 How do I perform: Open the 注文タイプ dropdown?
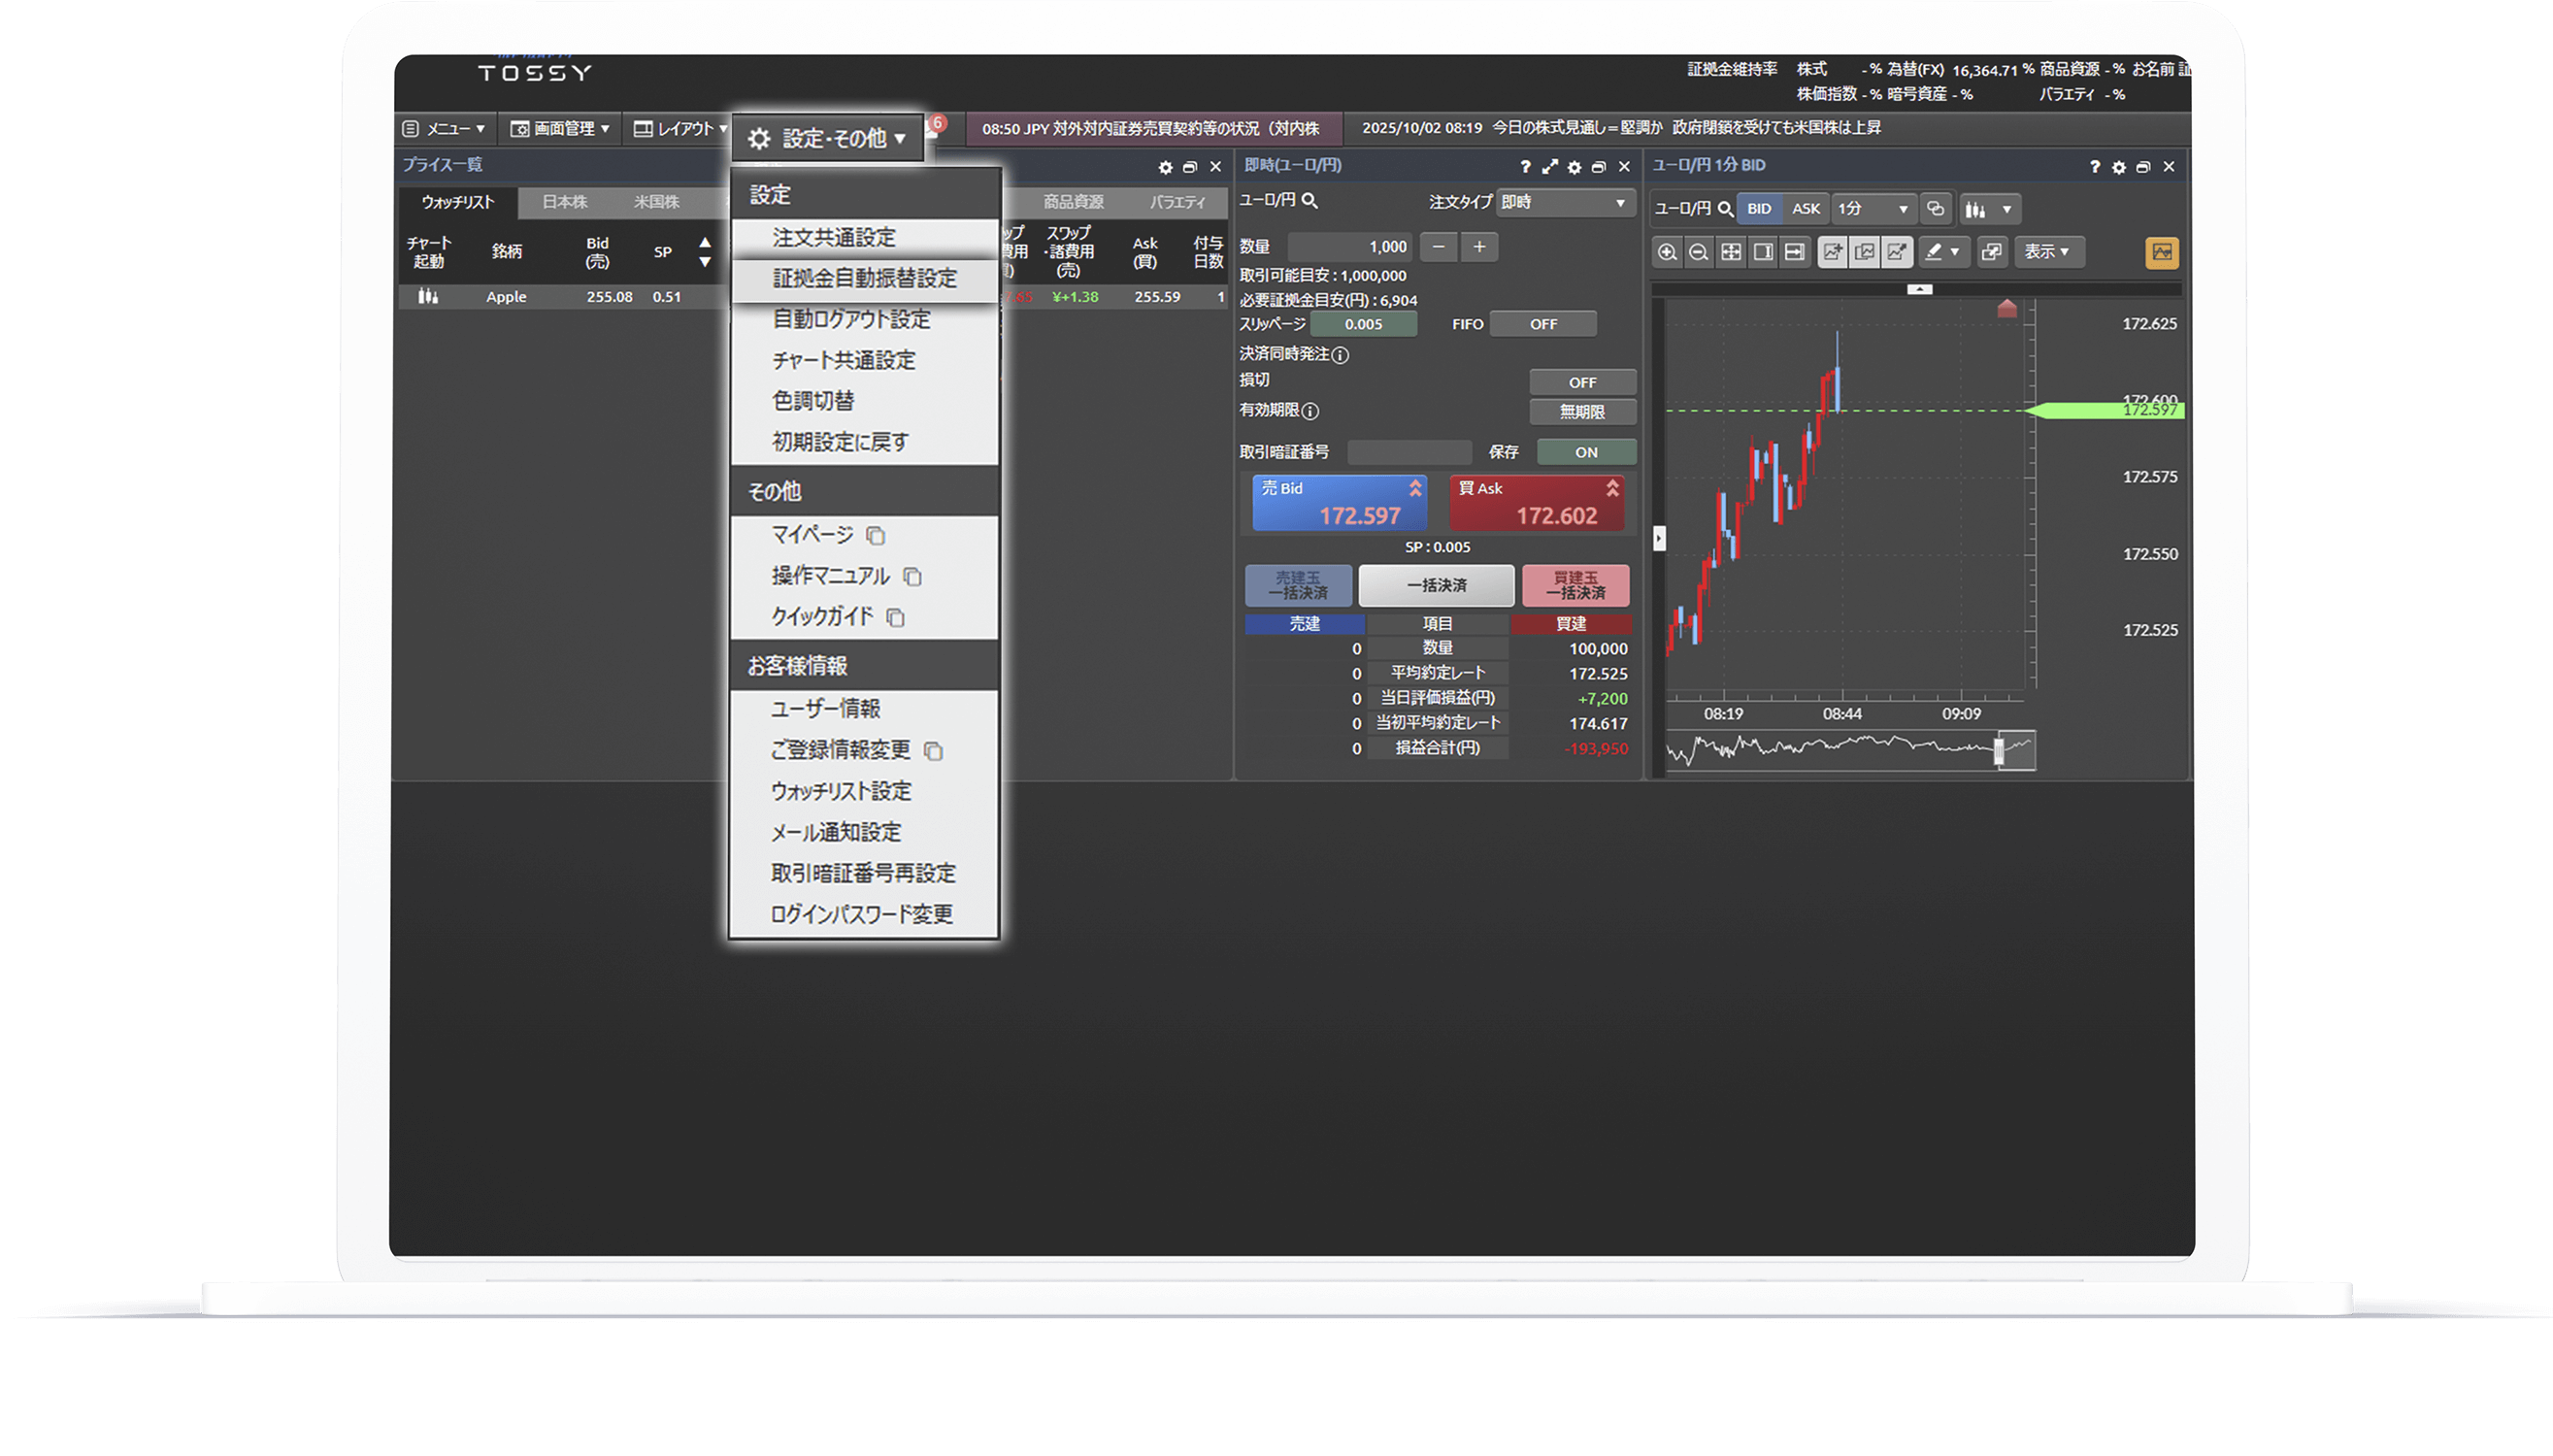[1565, 202]
